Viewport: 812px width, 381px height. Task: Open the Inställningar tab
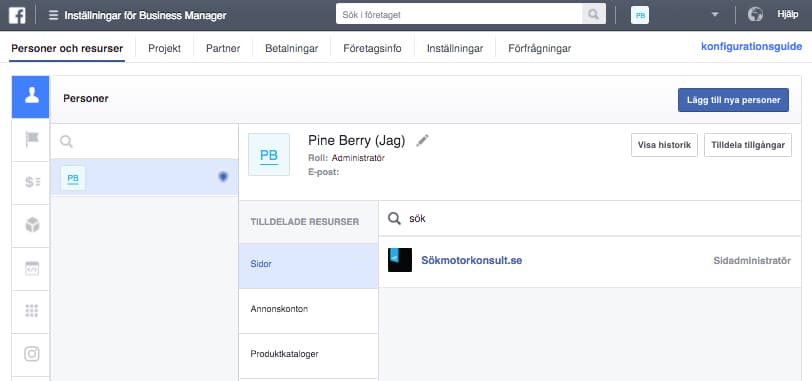[x=455, y=49]
